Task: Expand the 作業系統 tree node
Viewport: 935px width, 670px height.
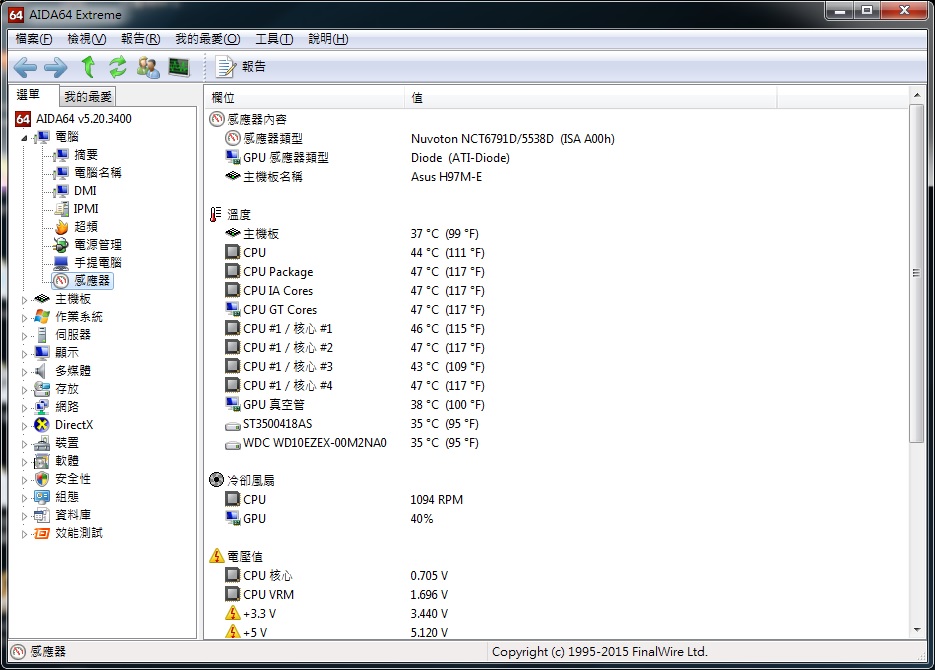Action: (24, 318)
